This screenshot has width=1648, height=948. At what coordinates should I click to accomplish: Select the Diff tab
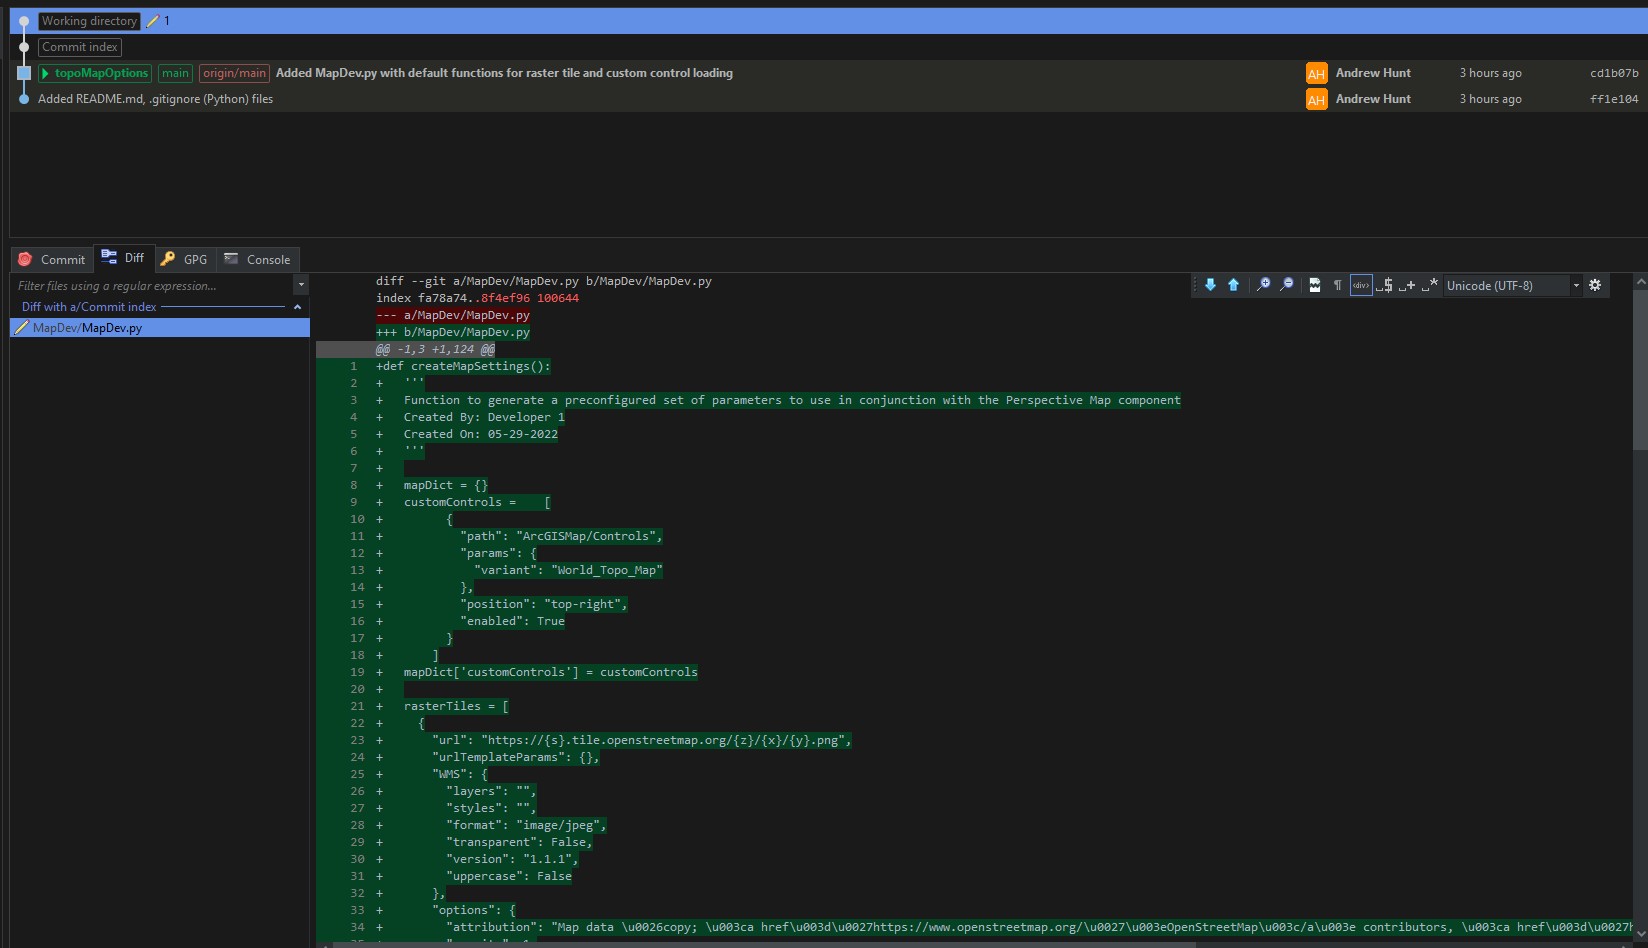coord(124,258)
